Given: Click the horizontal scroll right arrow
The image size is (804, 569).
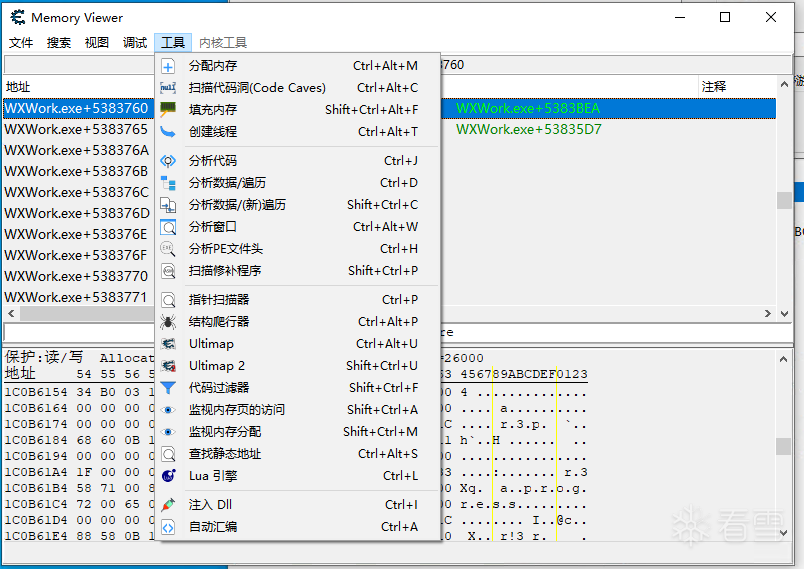Looking at the screenshot, I should (x=768, y=313).
